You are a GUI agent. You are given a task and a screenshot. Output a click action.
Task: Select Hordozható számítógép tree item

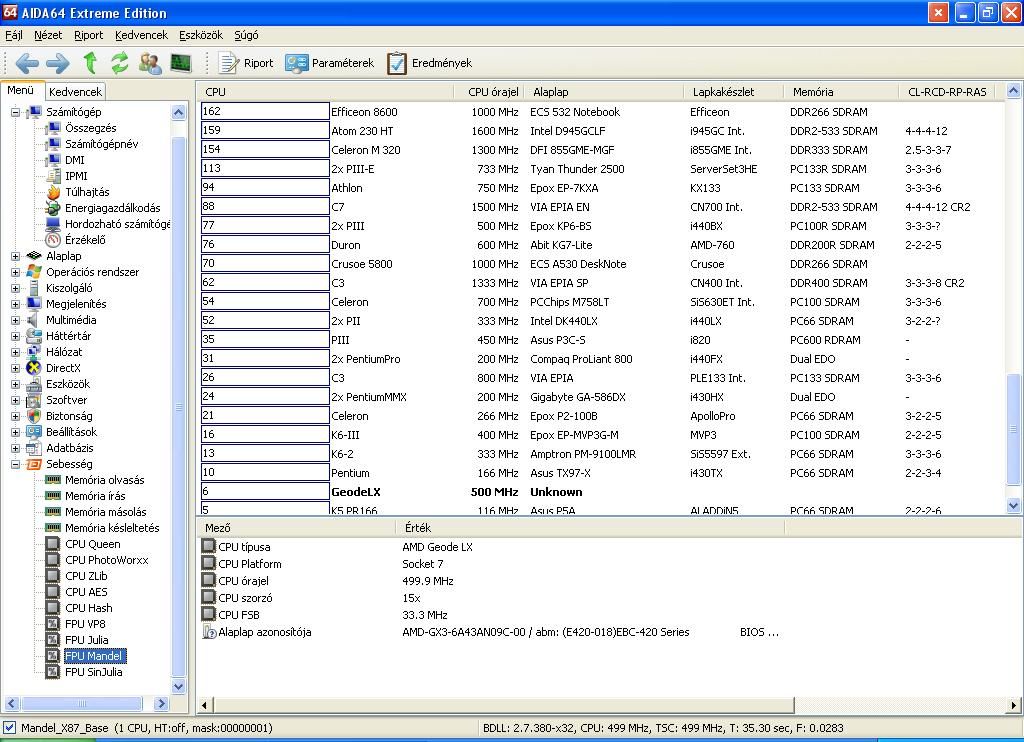point(117,224)
